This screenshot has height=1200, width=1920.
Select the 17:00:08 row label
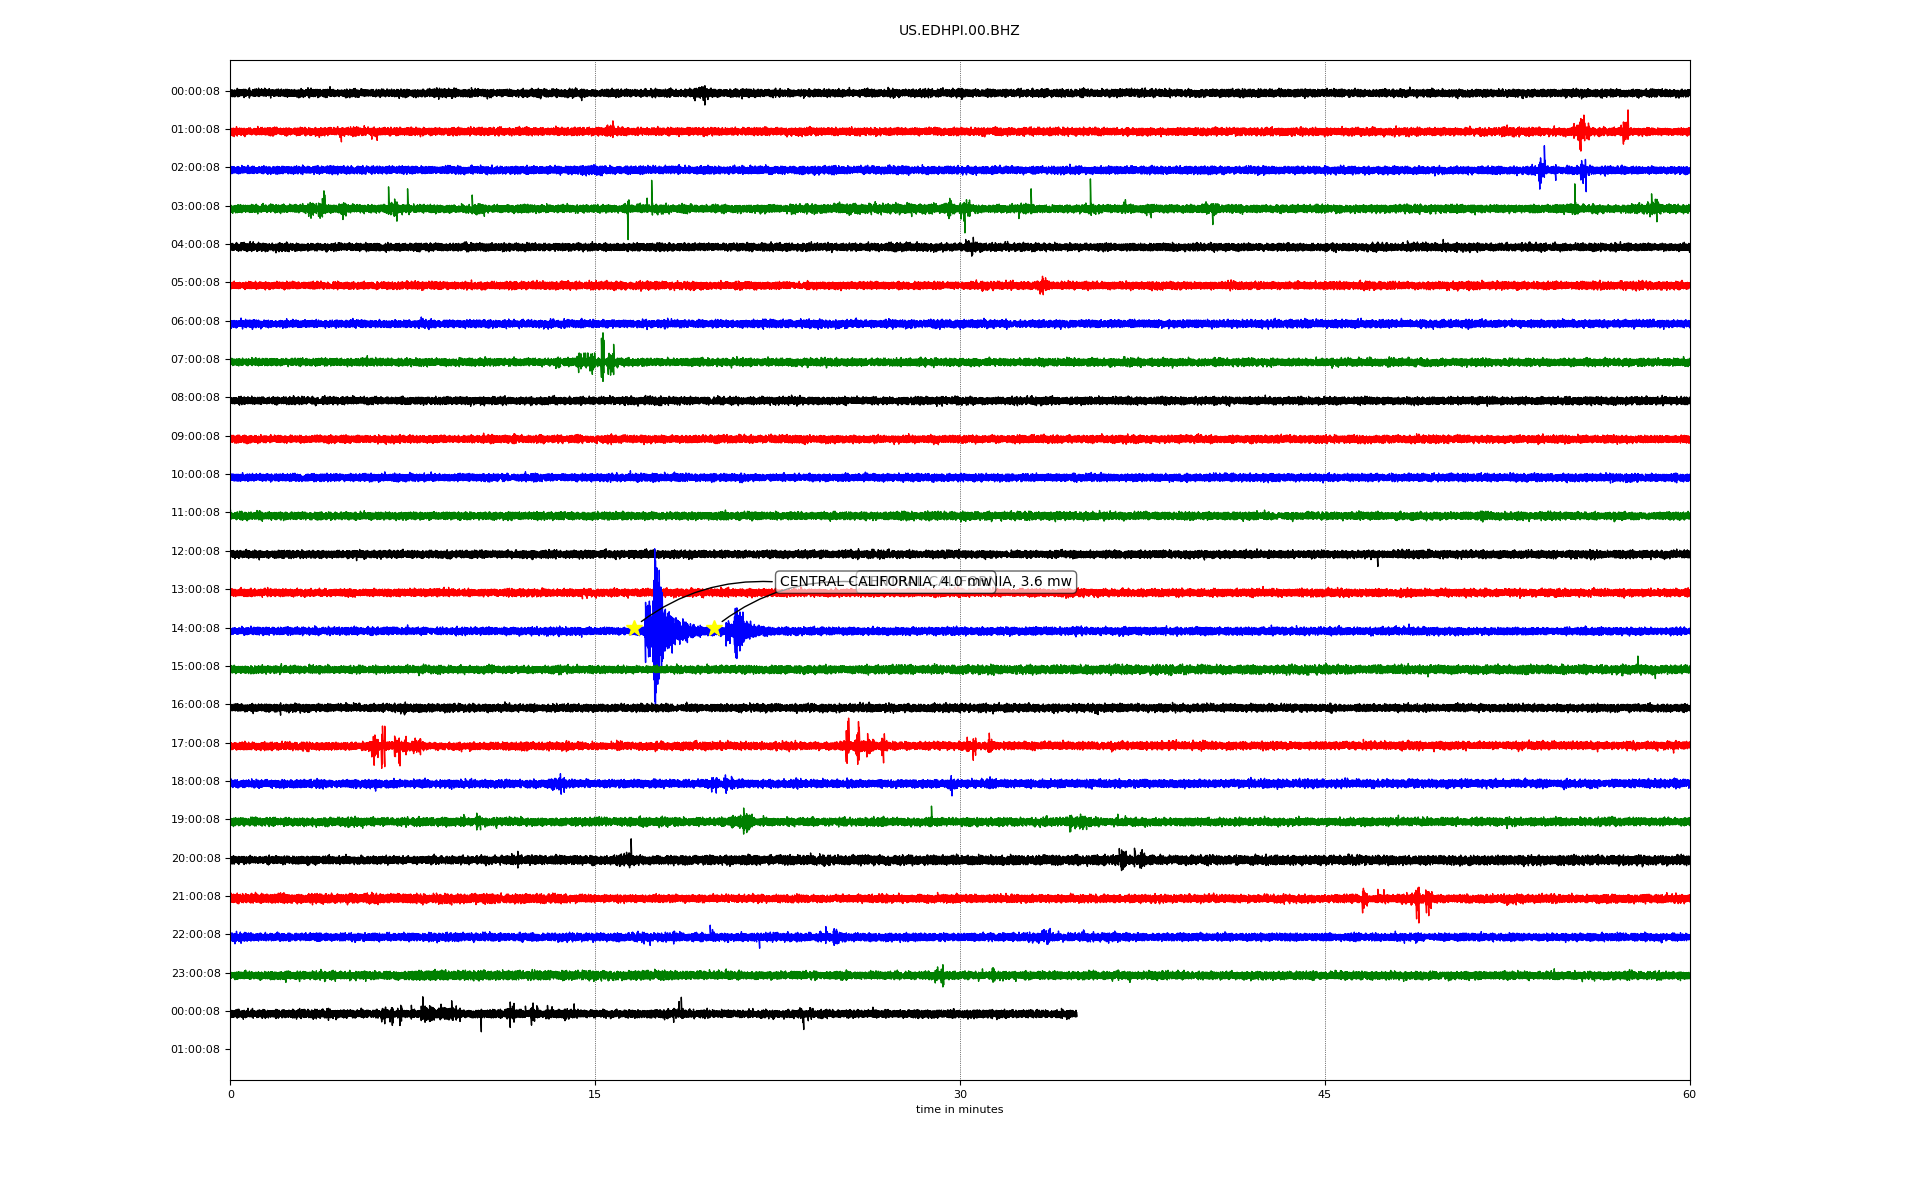click(195, 743)
